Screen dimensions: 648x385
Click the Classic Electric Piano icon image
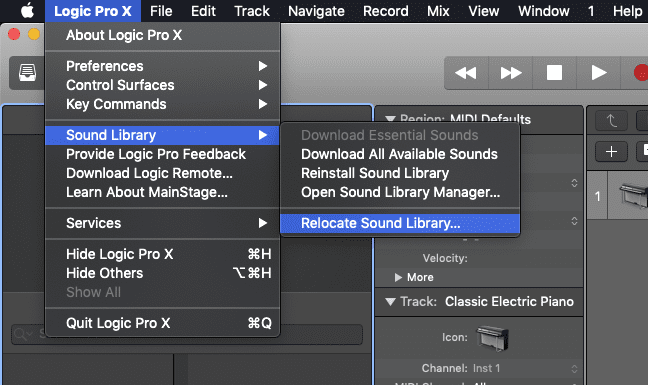coord(492,337)
